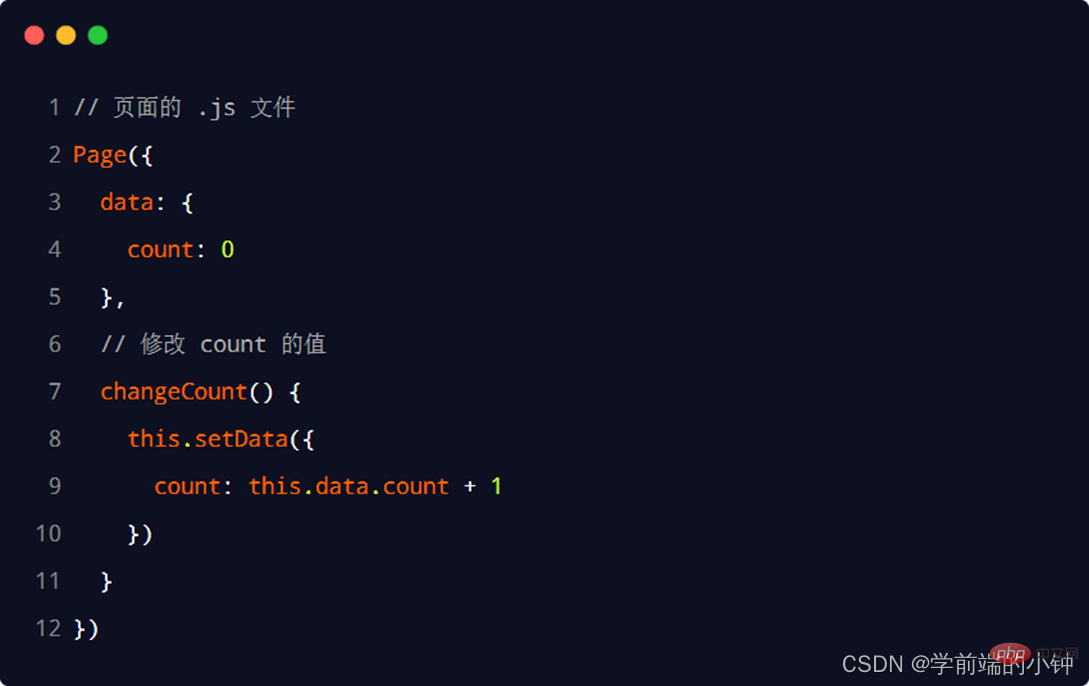Click line number 1
The width and height of the screenshot is (1089, 686).
coord(55,108)
